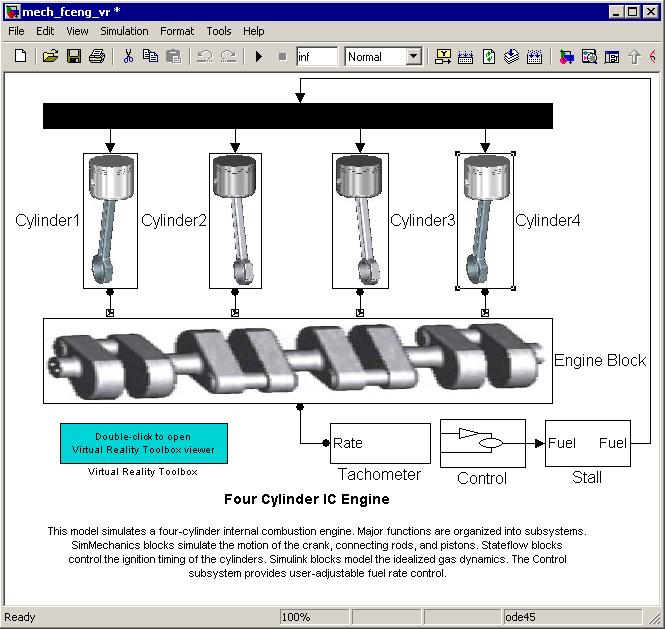The width and height of the screenshot is (665, 629).
Task: Open the Library Browser icon
Action: pos(566,56)
